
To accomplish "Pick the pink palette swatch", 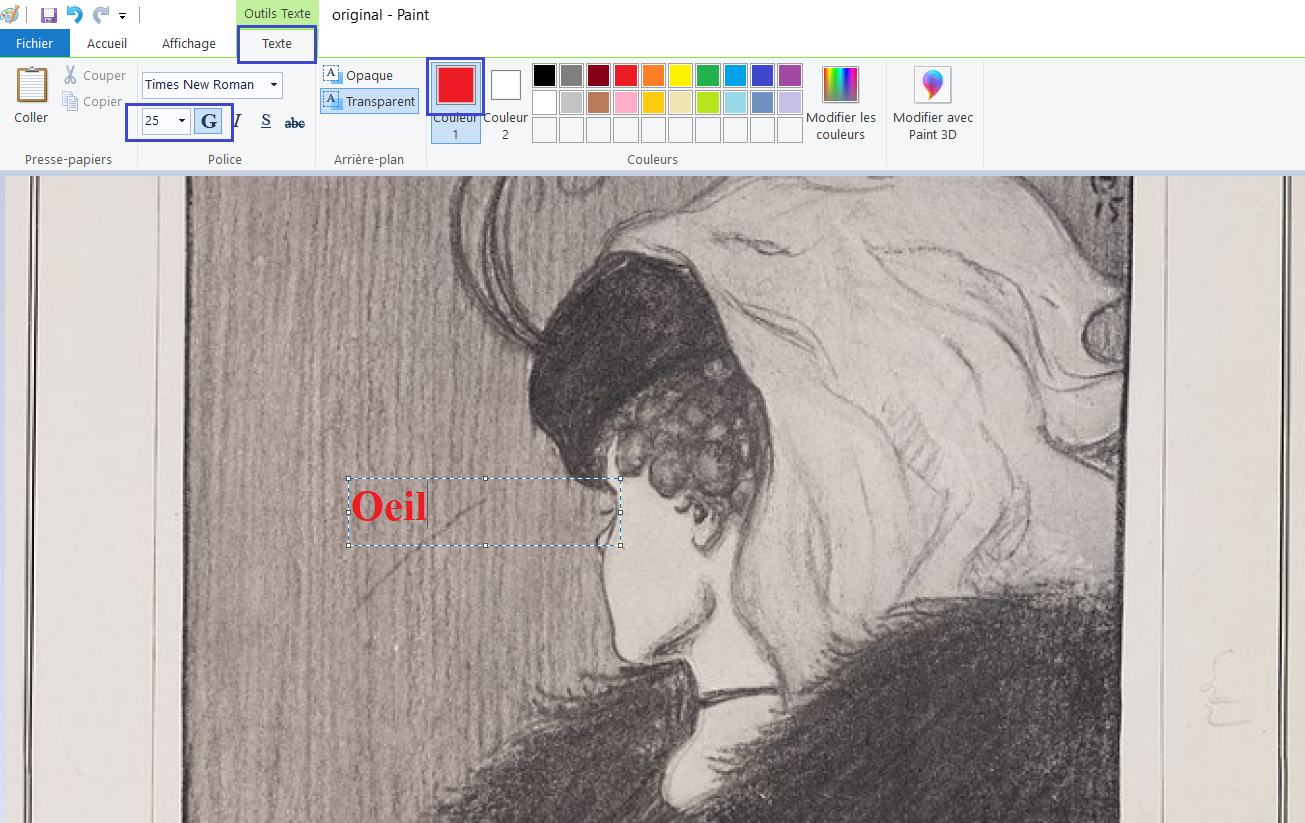I will pyautogui.click(x=626, y=102).
